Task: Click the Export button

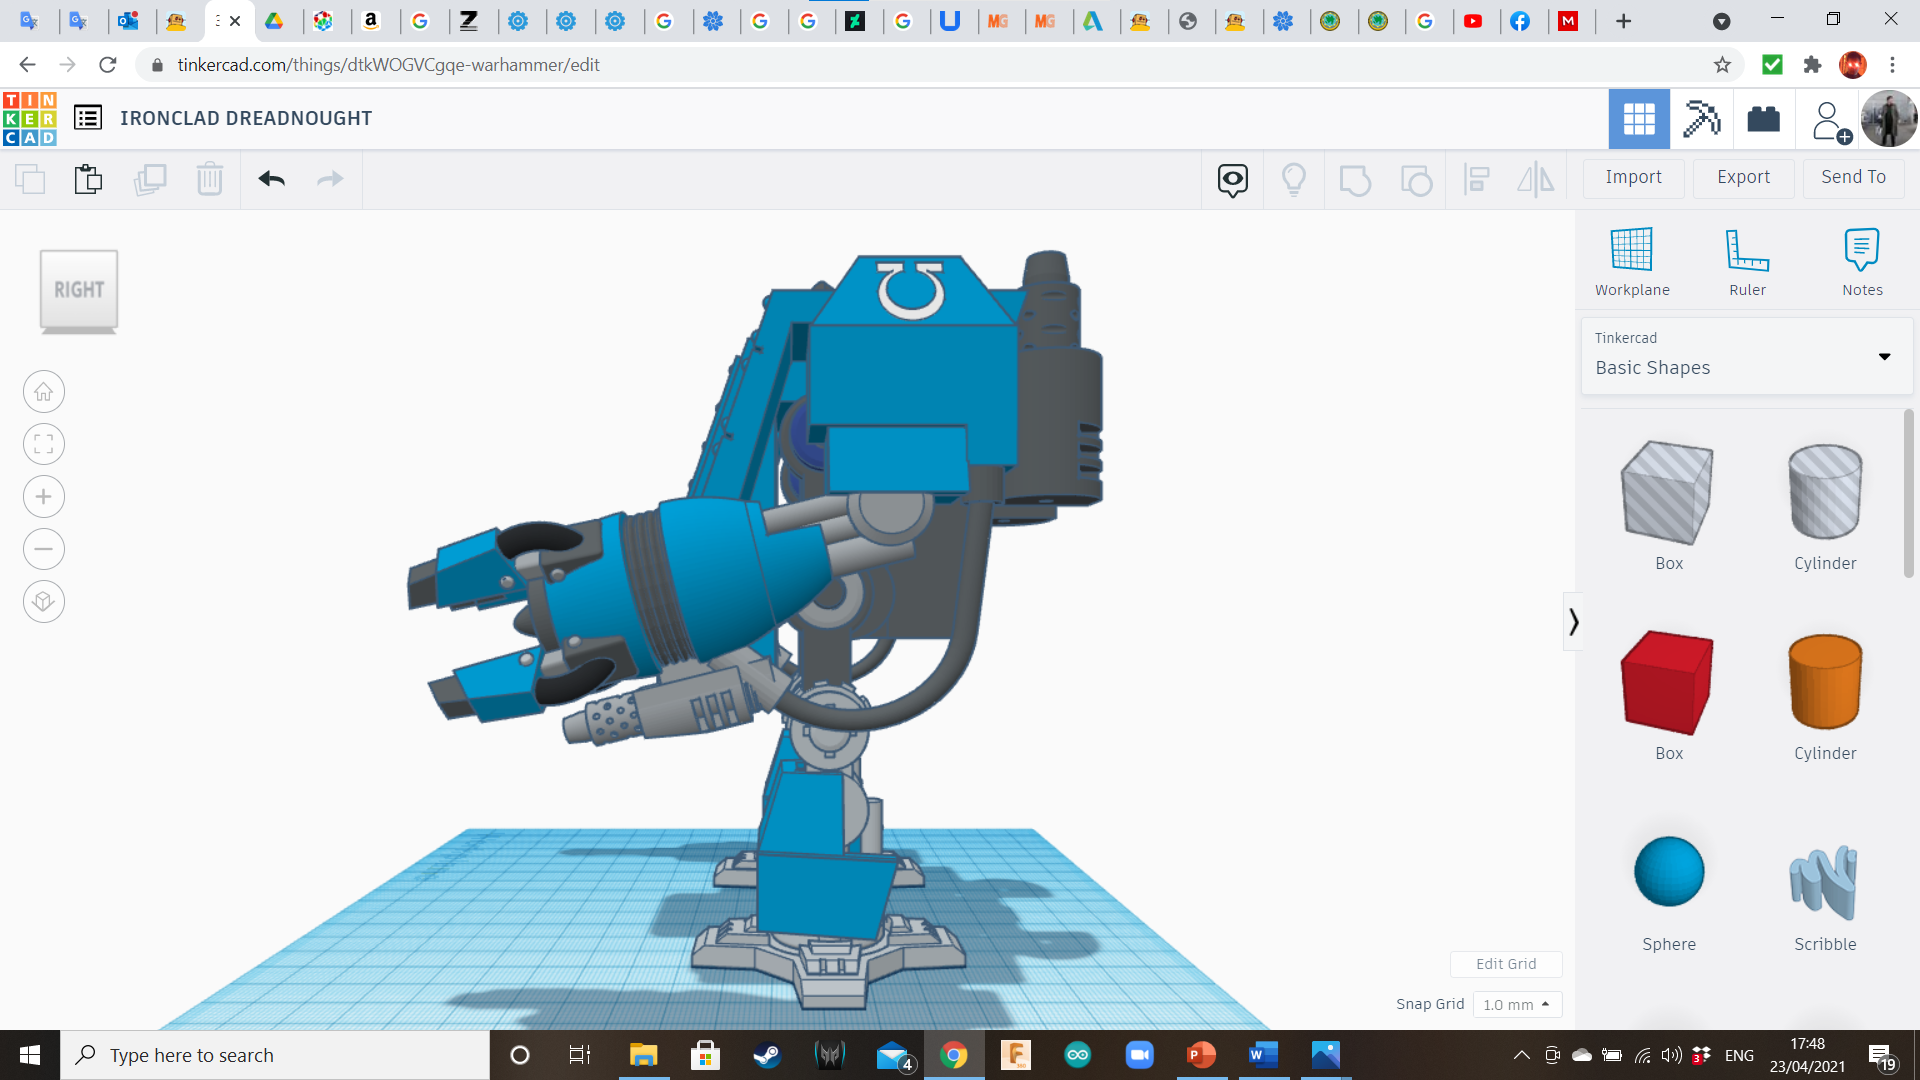Action: [1742, 178]
